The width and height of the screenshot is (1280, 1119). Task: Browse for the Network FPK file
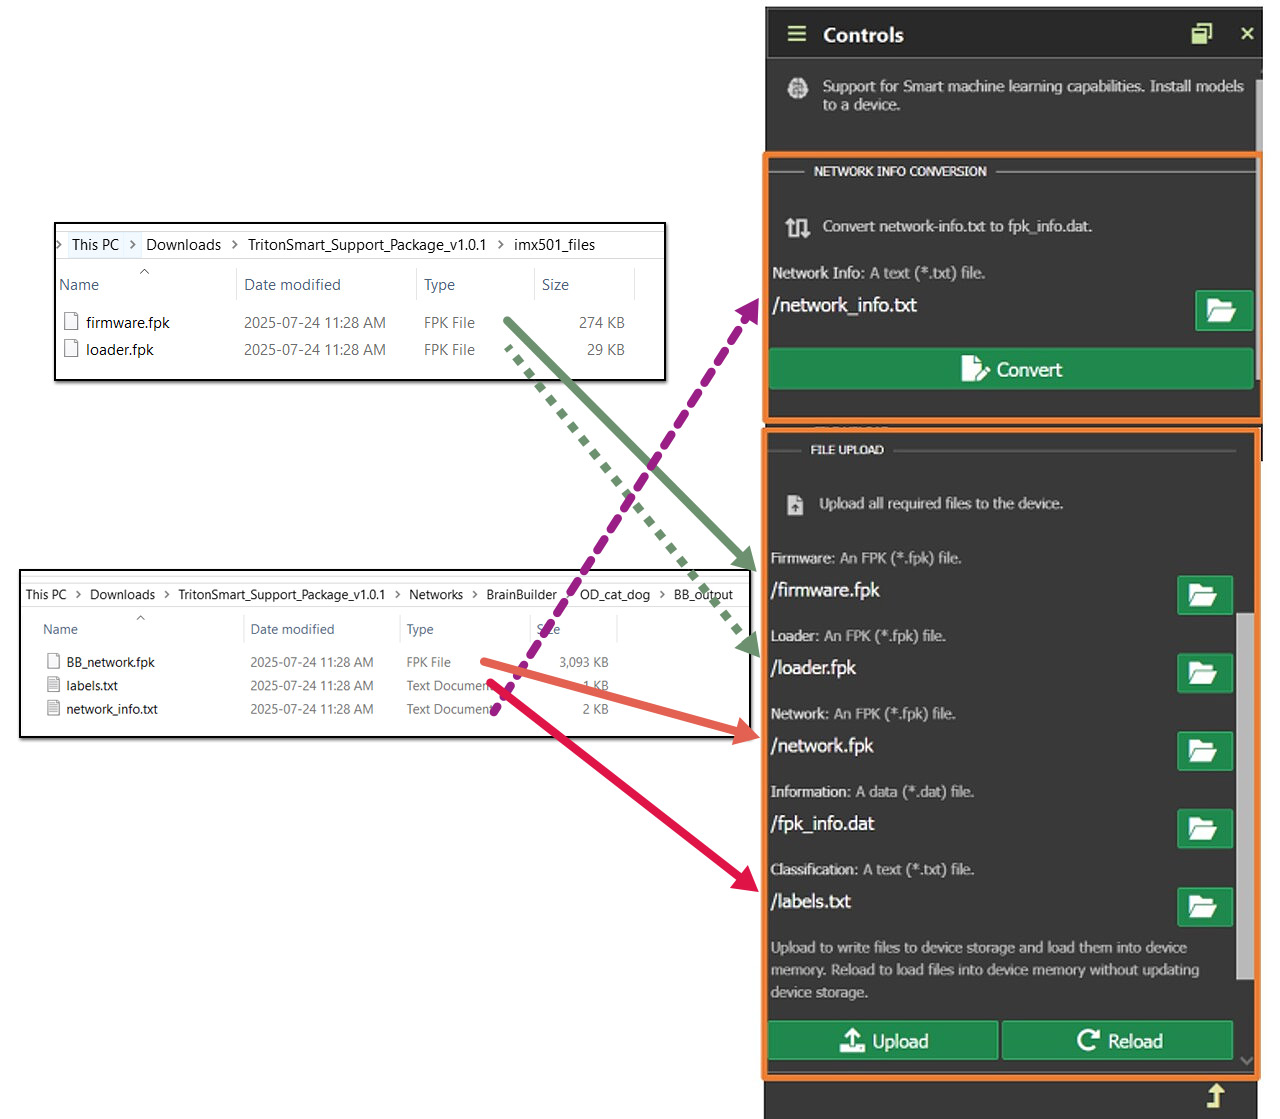coord(1204,751)
